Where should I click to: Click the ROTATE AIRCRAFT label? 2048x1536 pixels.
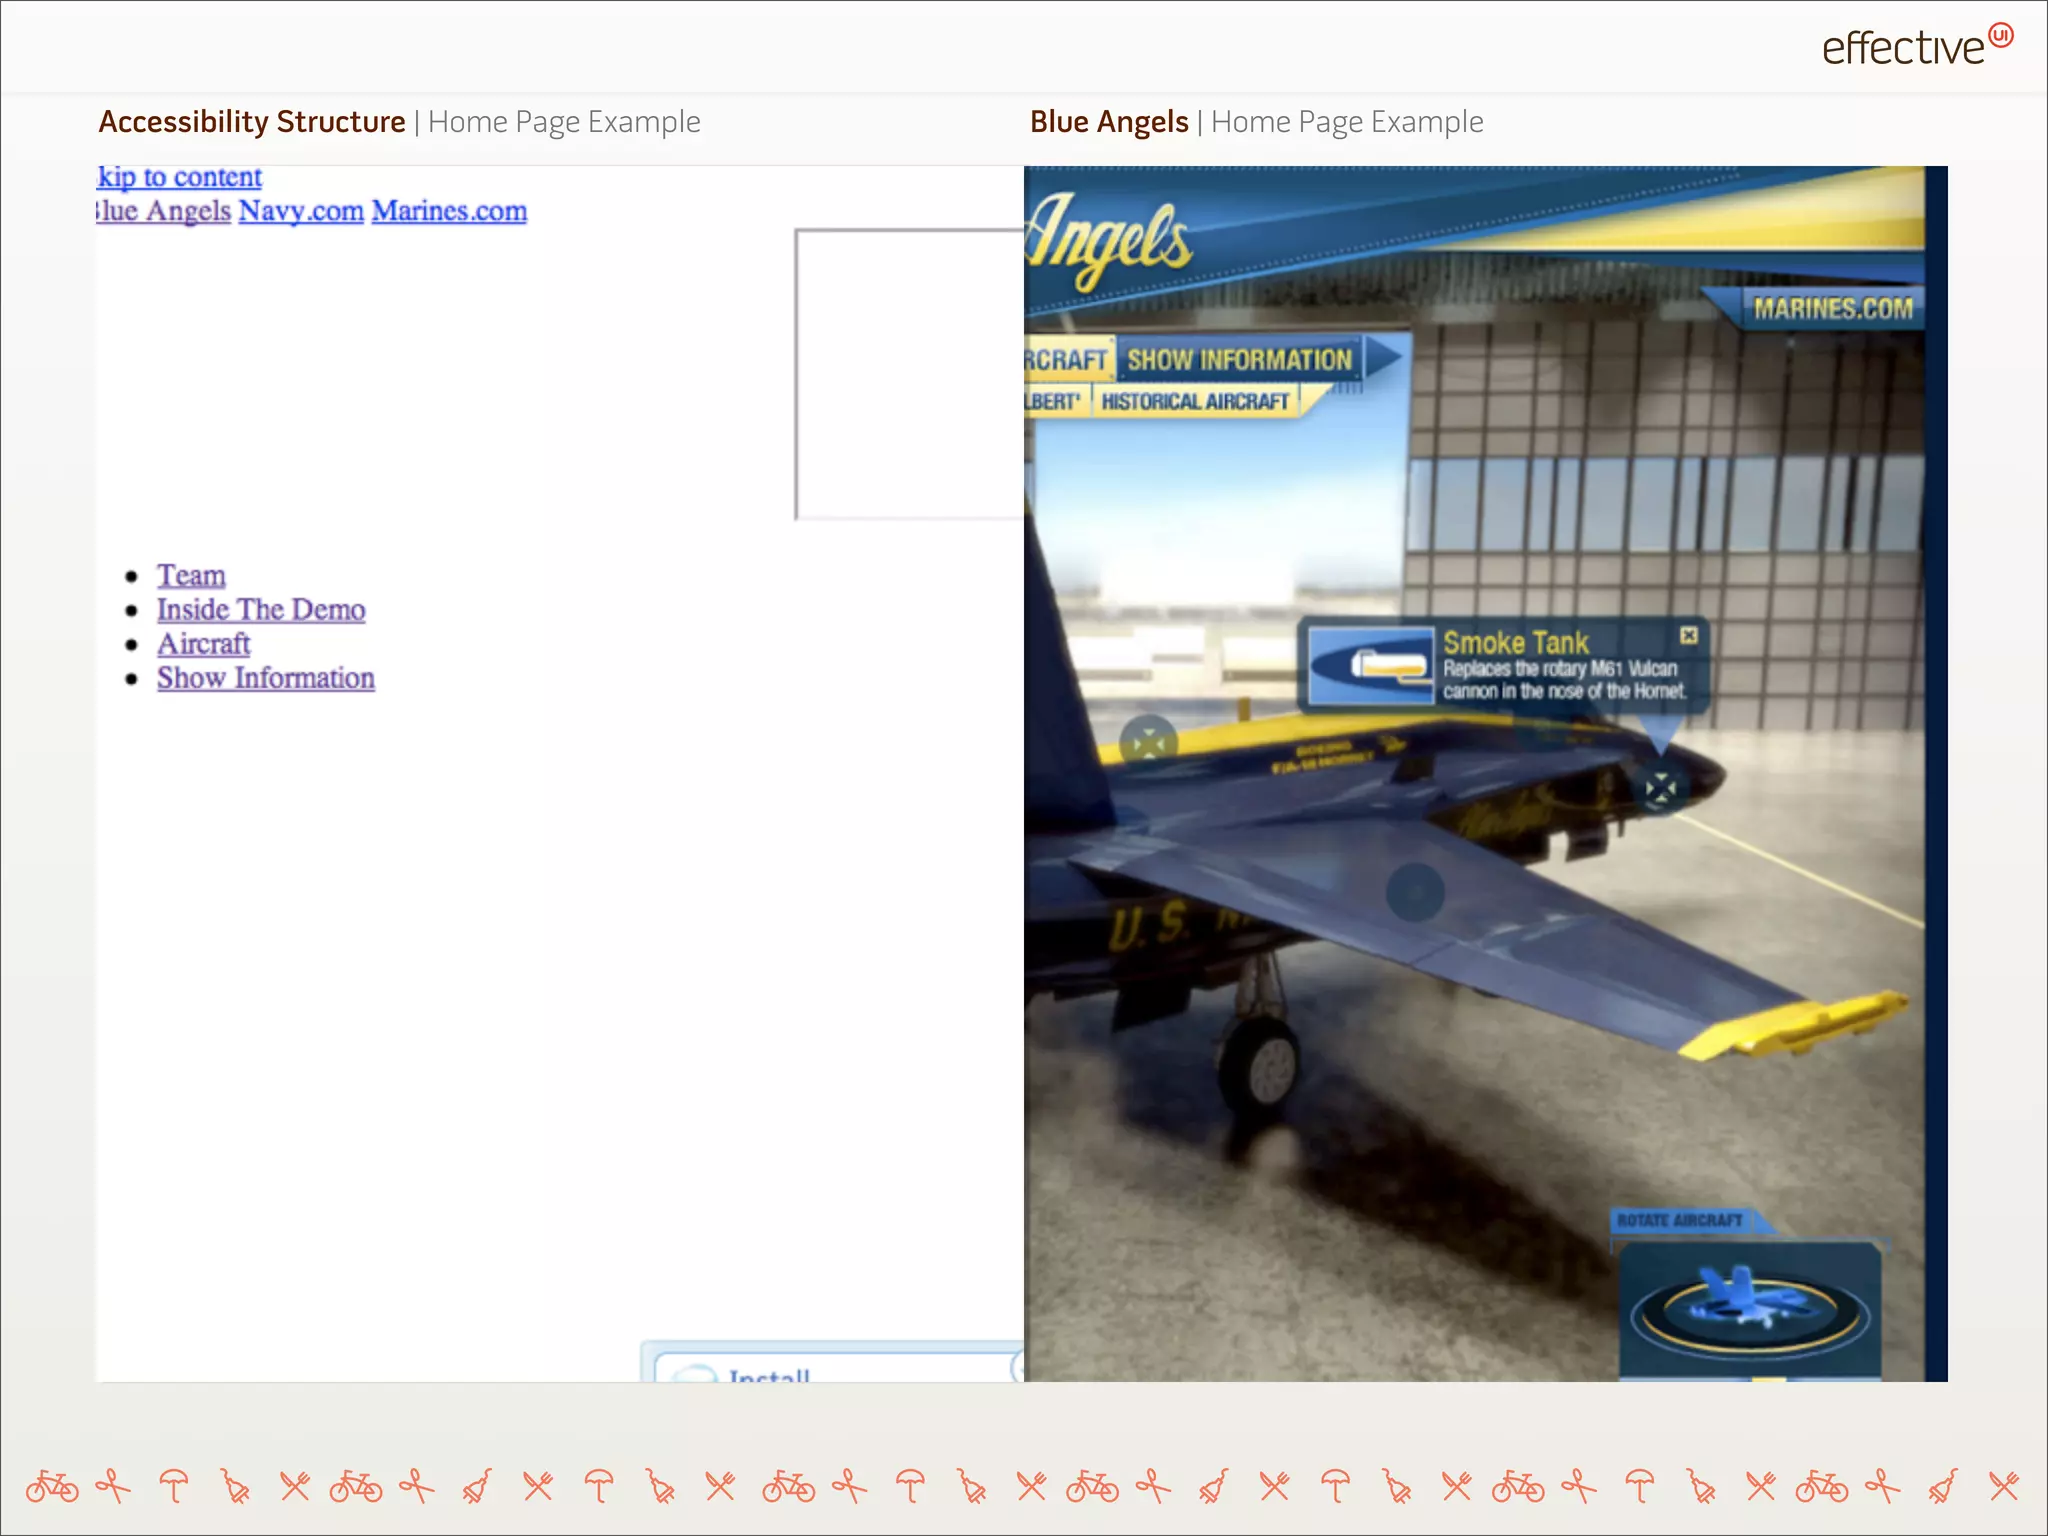(1680, 1220)
